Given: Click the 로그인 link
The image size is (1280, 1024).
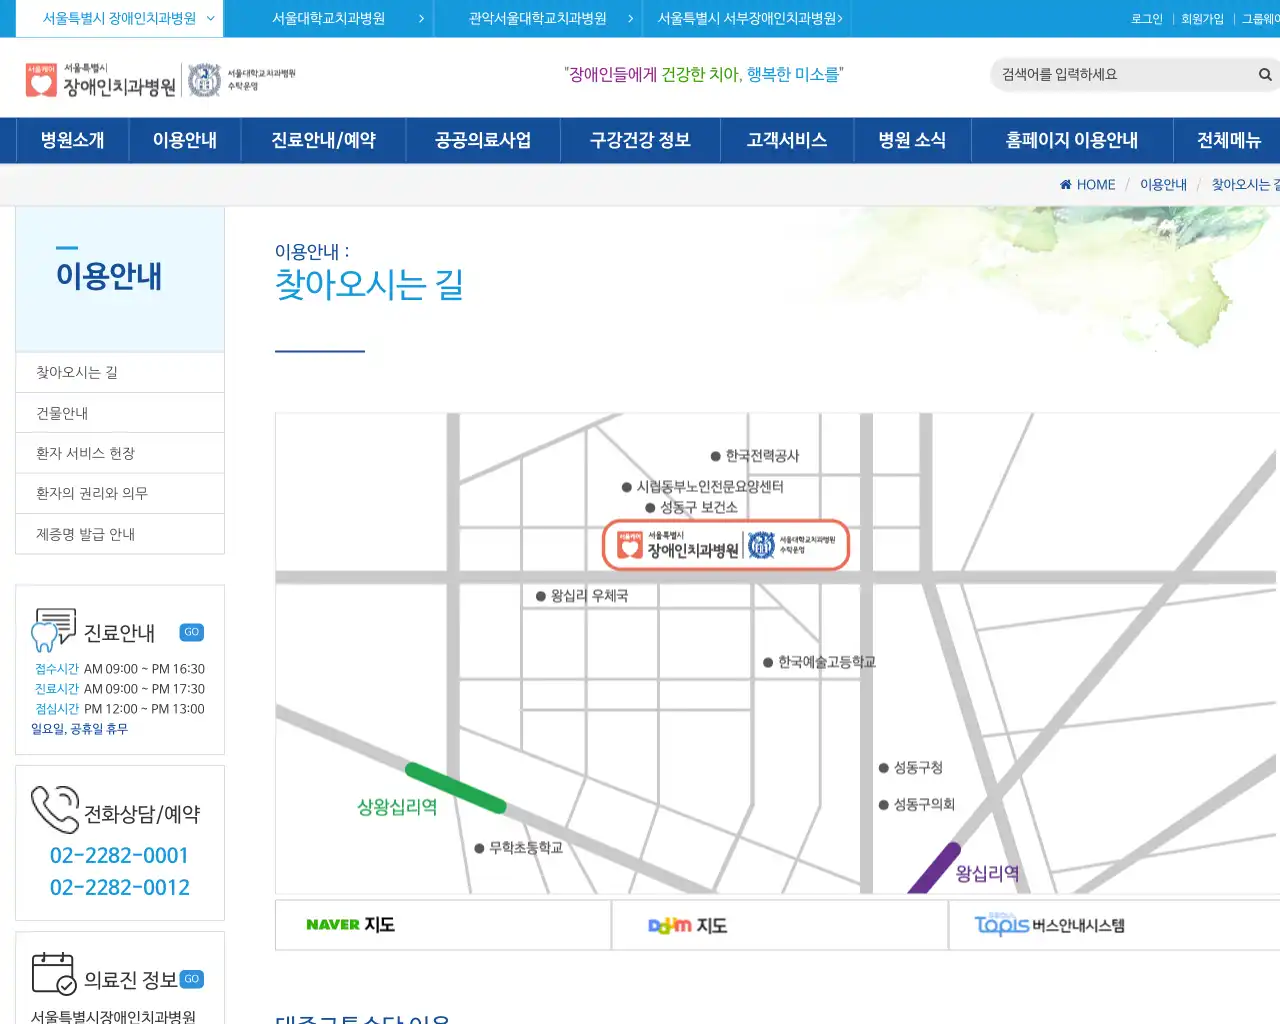Looking at the screenshot, I should (x=1147, y=19).
